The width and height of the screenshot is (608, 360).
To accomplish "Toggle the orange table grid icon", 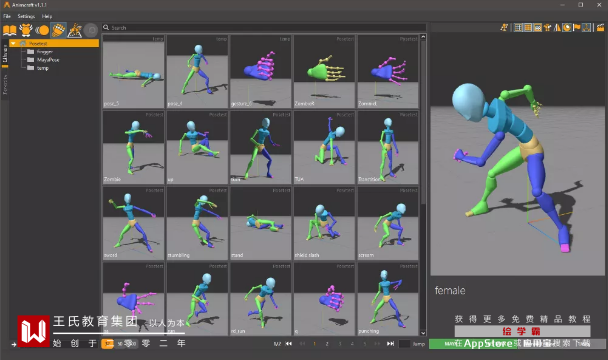I will click(x=528, y=27).
